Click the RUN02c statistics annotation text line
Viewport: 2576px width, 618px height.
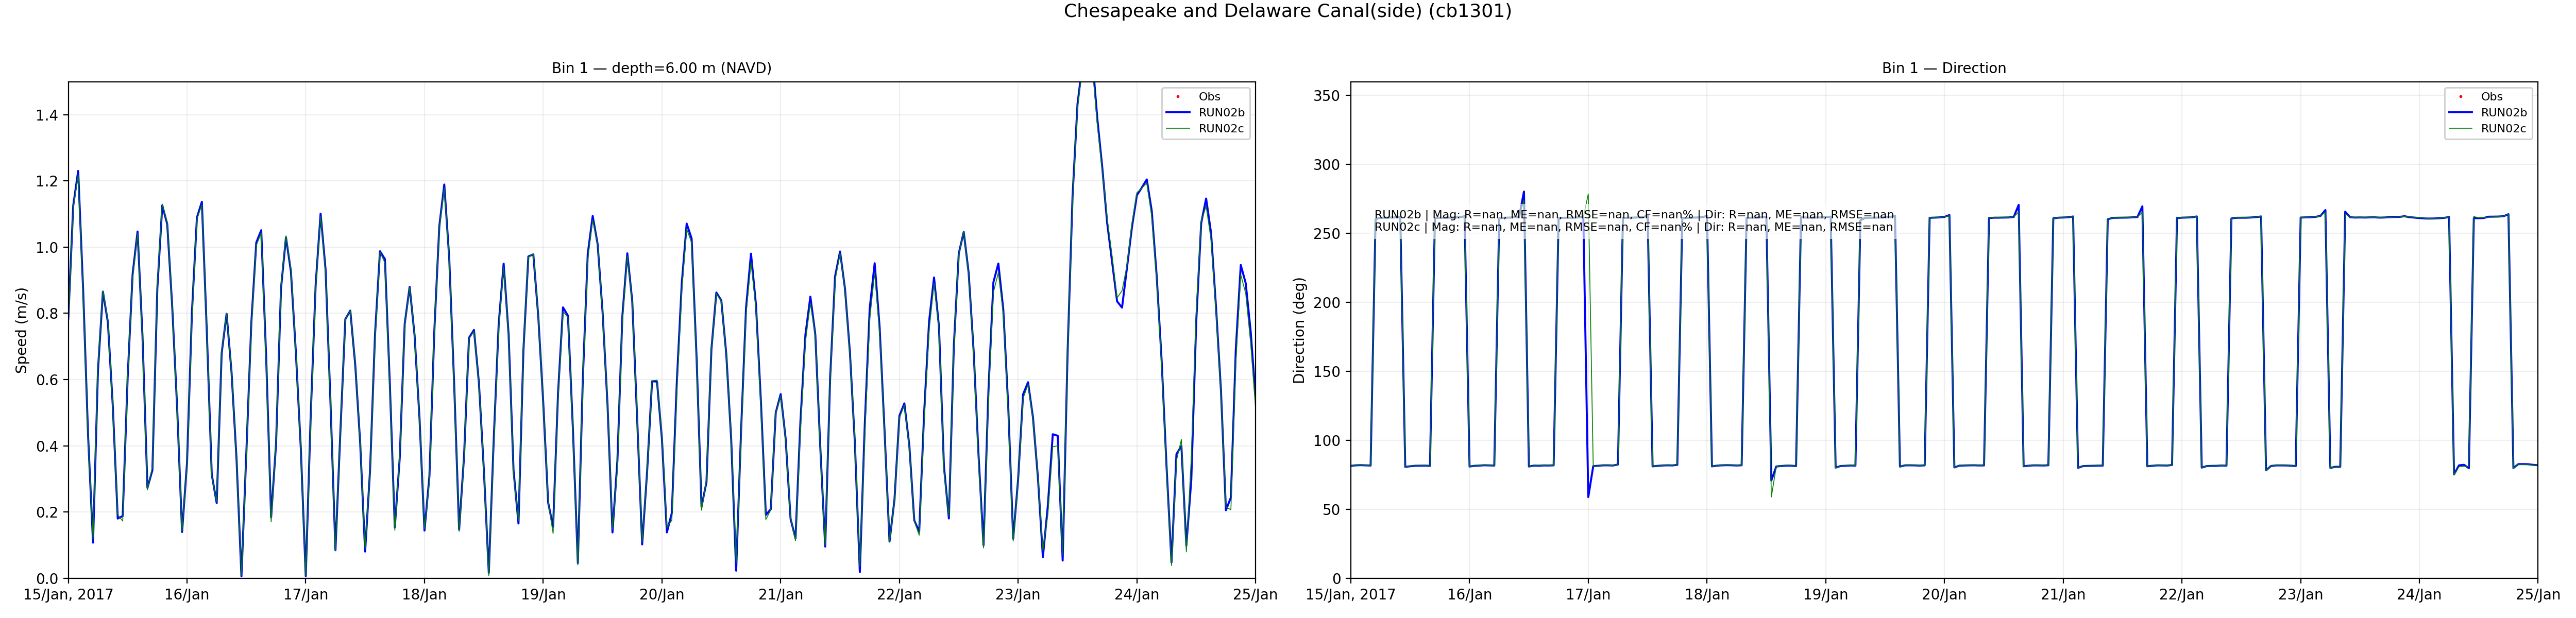[1633, 227]
